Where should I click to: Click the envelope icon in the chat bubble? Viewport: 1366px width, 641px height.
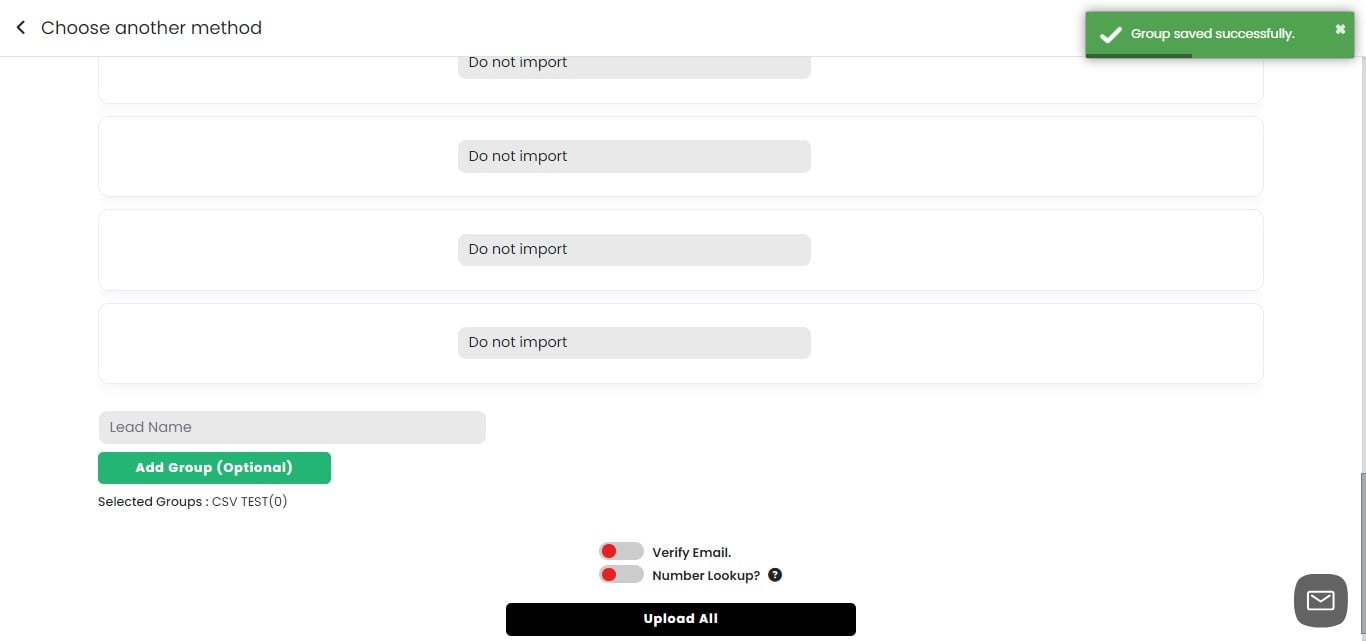click(x=1320, y=600)
